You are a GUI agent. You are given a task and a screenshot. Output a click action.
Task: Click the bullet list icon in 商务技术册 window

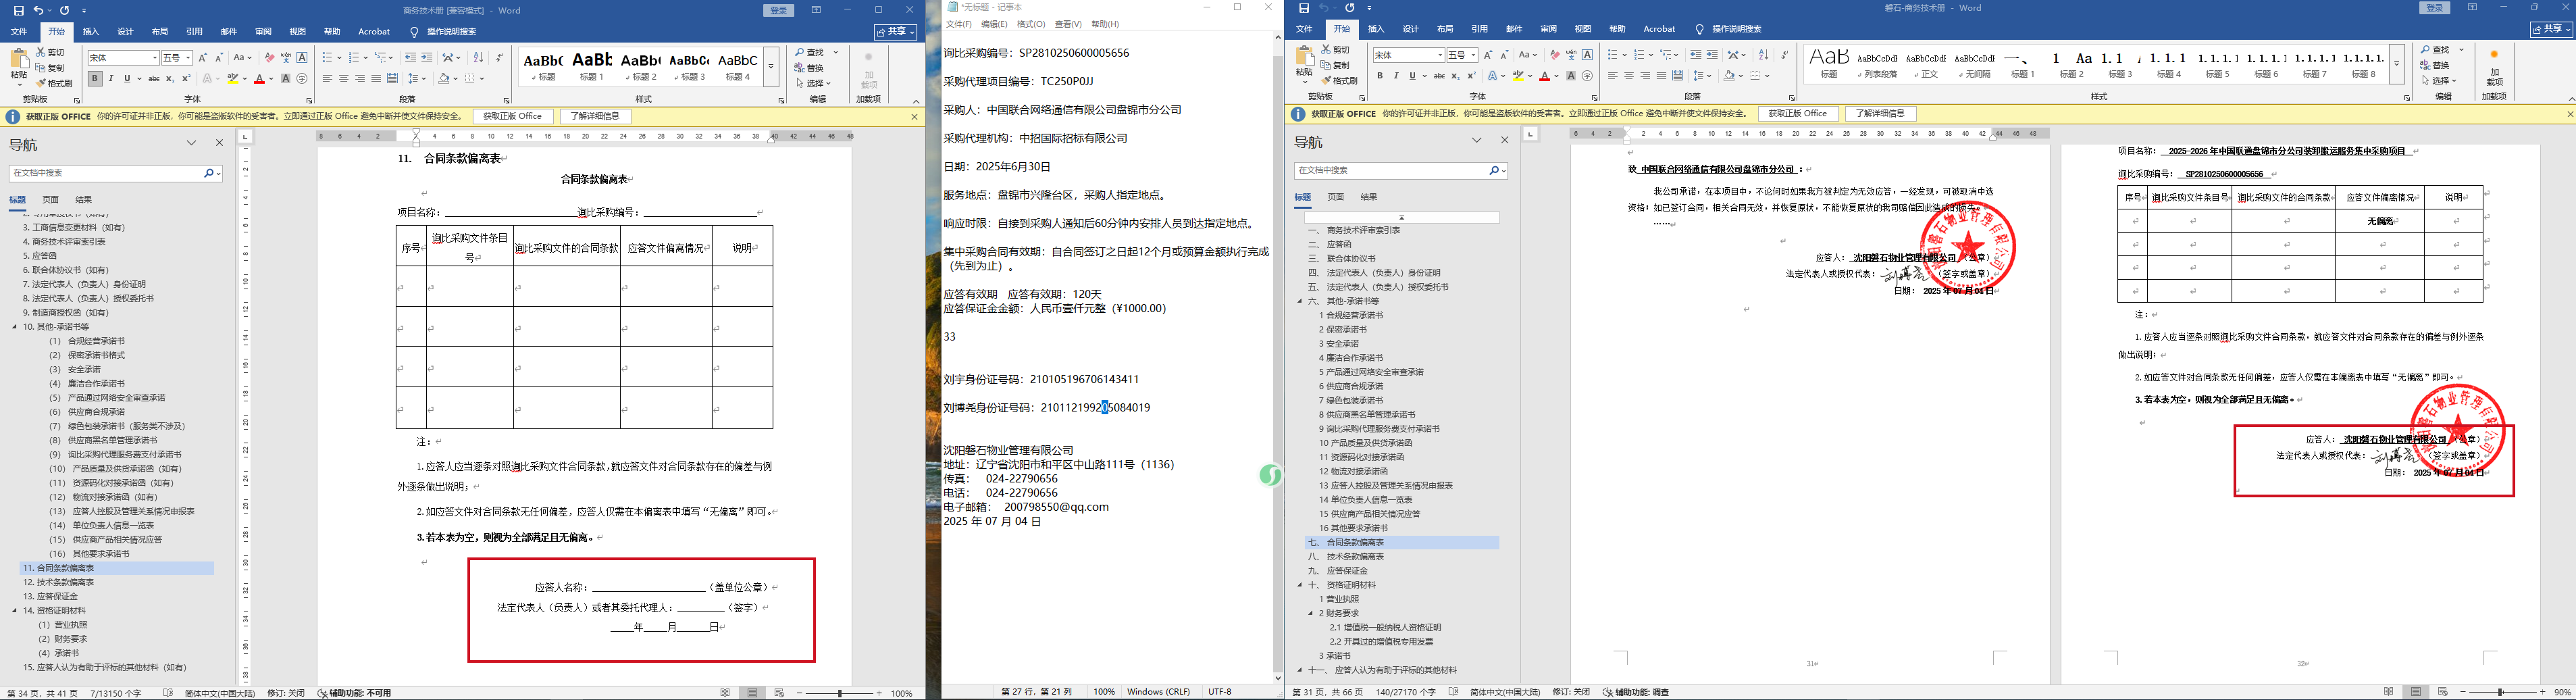(328, 58)
